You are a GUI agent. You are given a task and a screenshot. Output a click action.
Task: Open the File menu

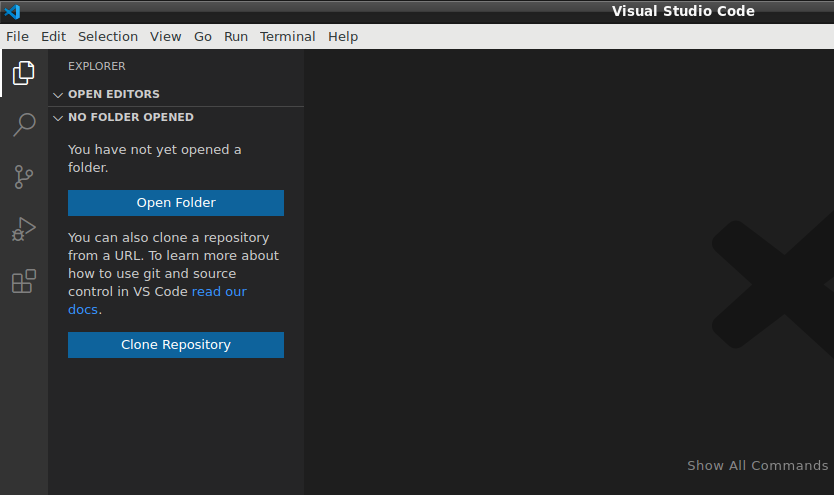[x=18, y=37]
